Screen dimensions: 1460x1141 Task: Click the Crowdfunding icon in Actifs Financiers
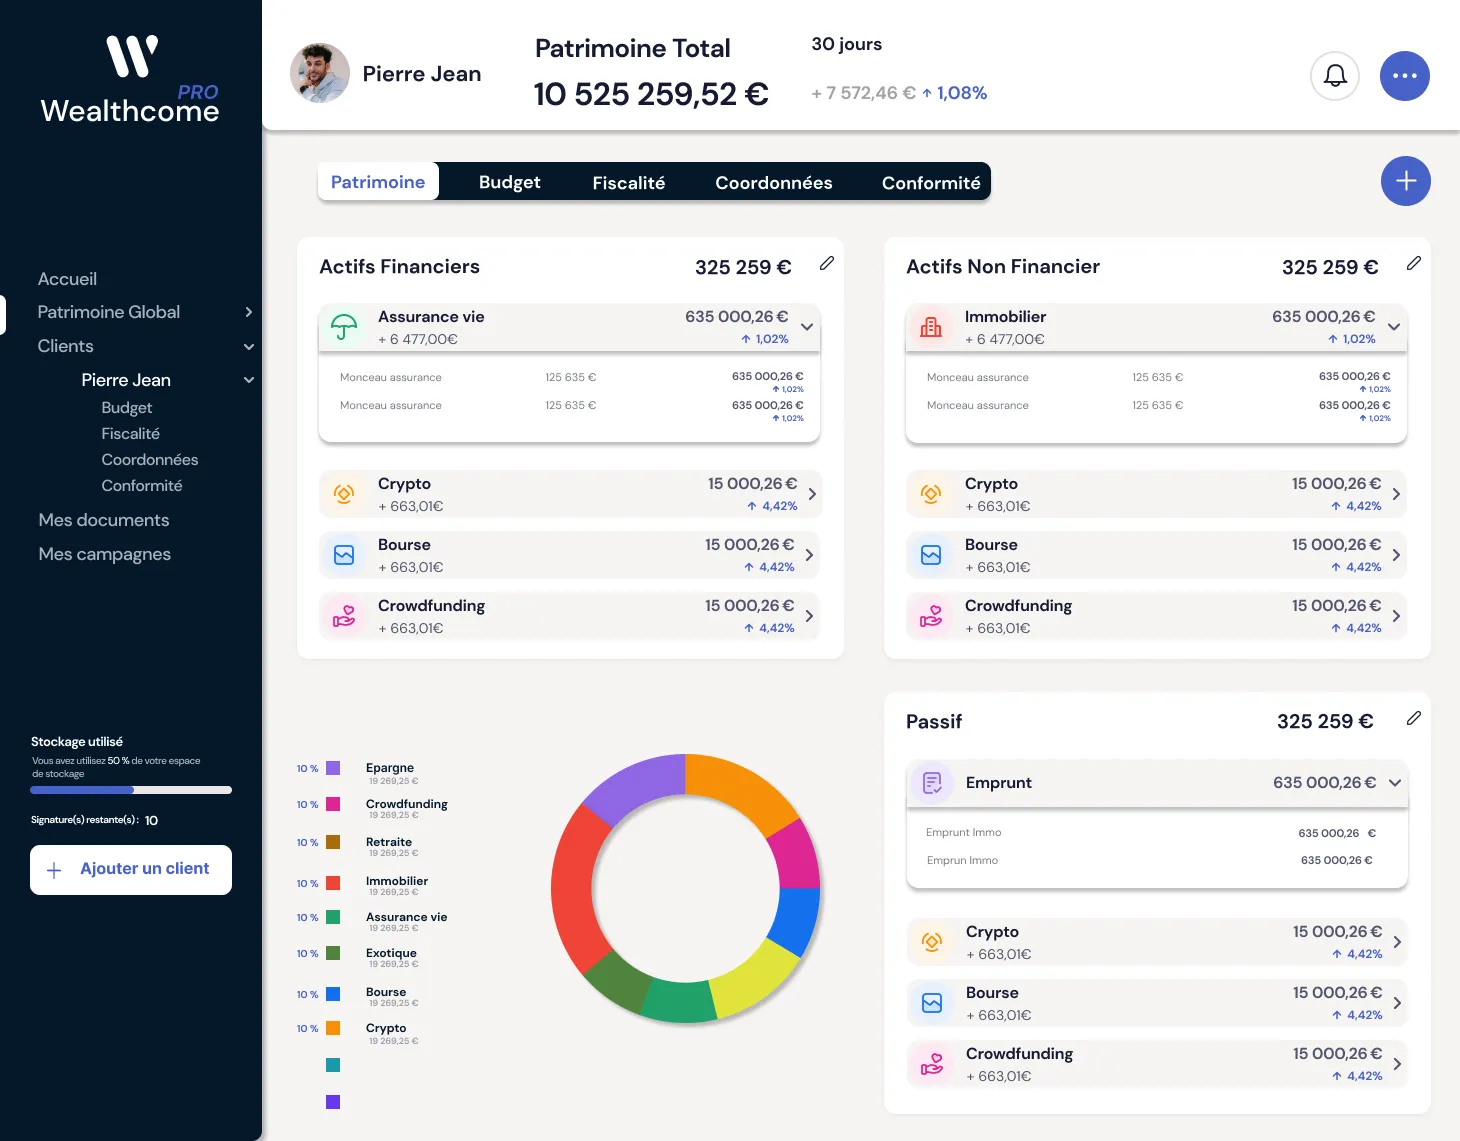coord(344,616)
